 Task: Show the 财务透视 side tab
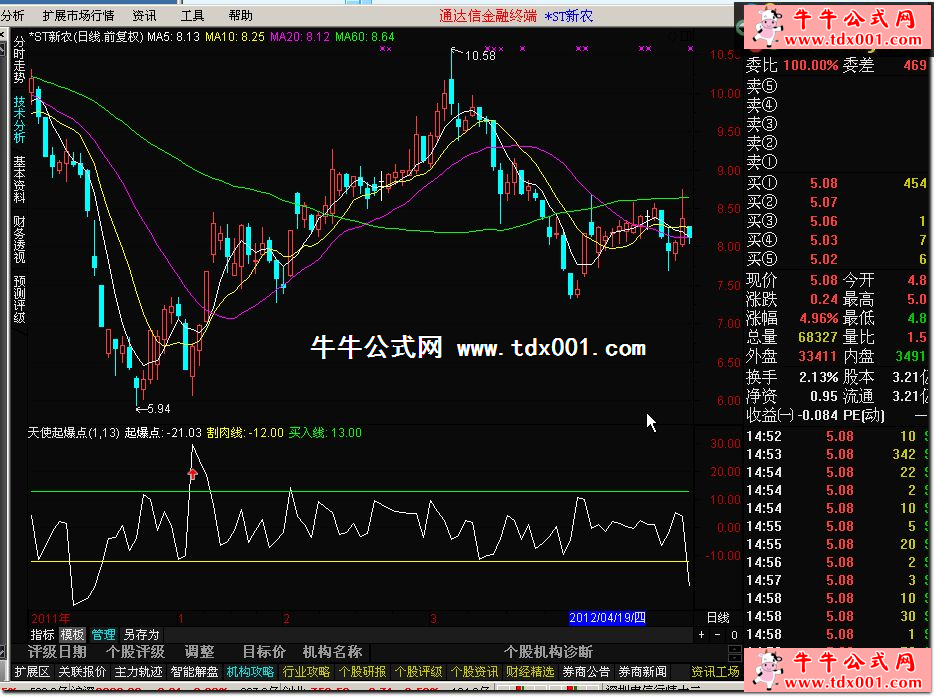pyautogui.click(x=19, y=239)
